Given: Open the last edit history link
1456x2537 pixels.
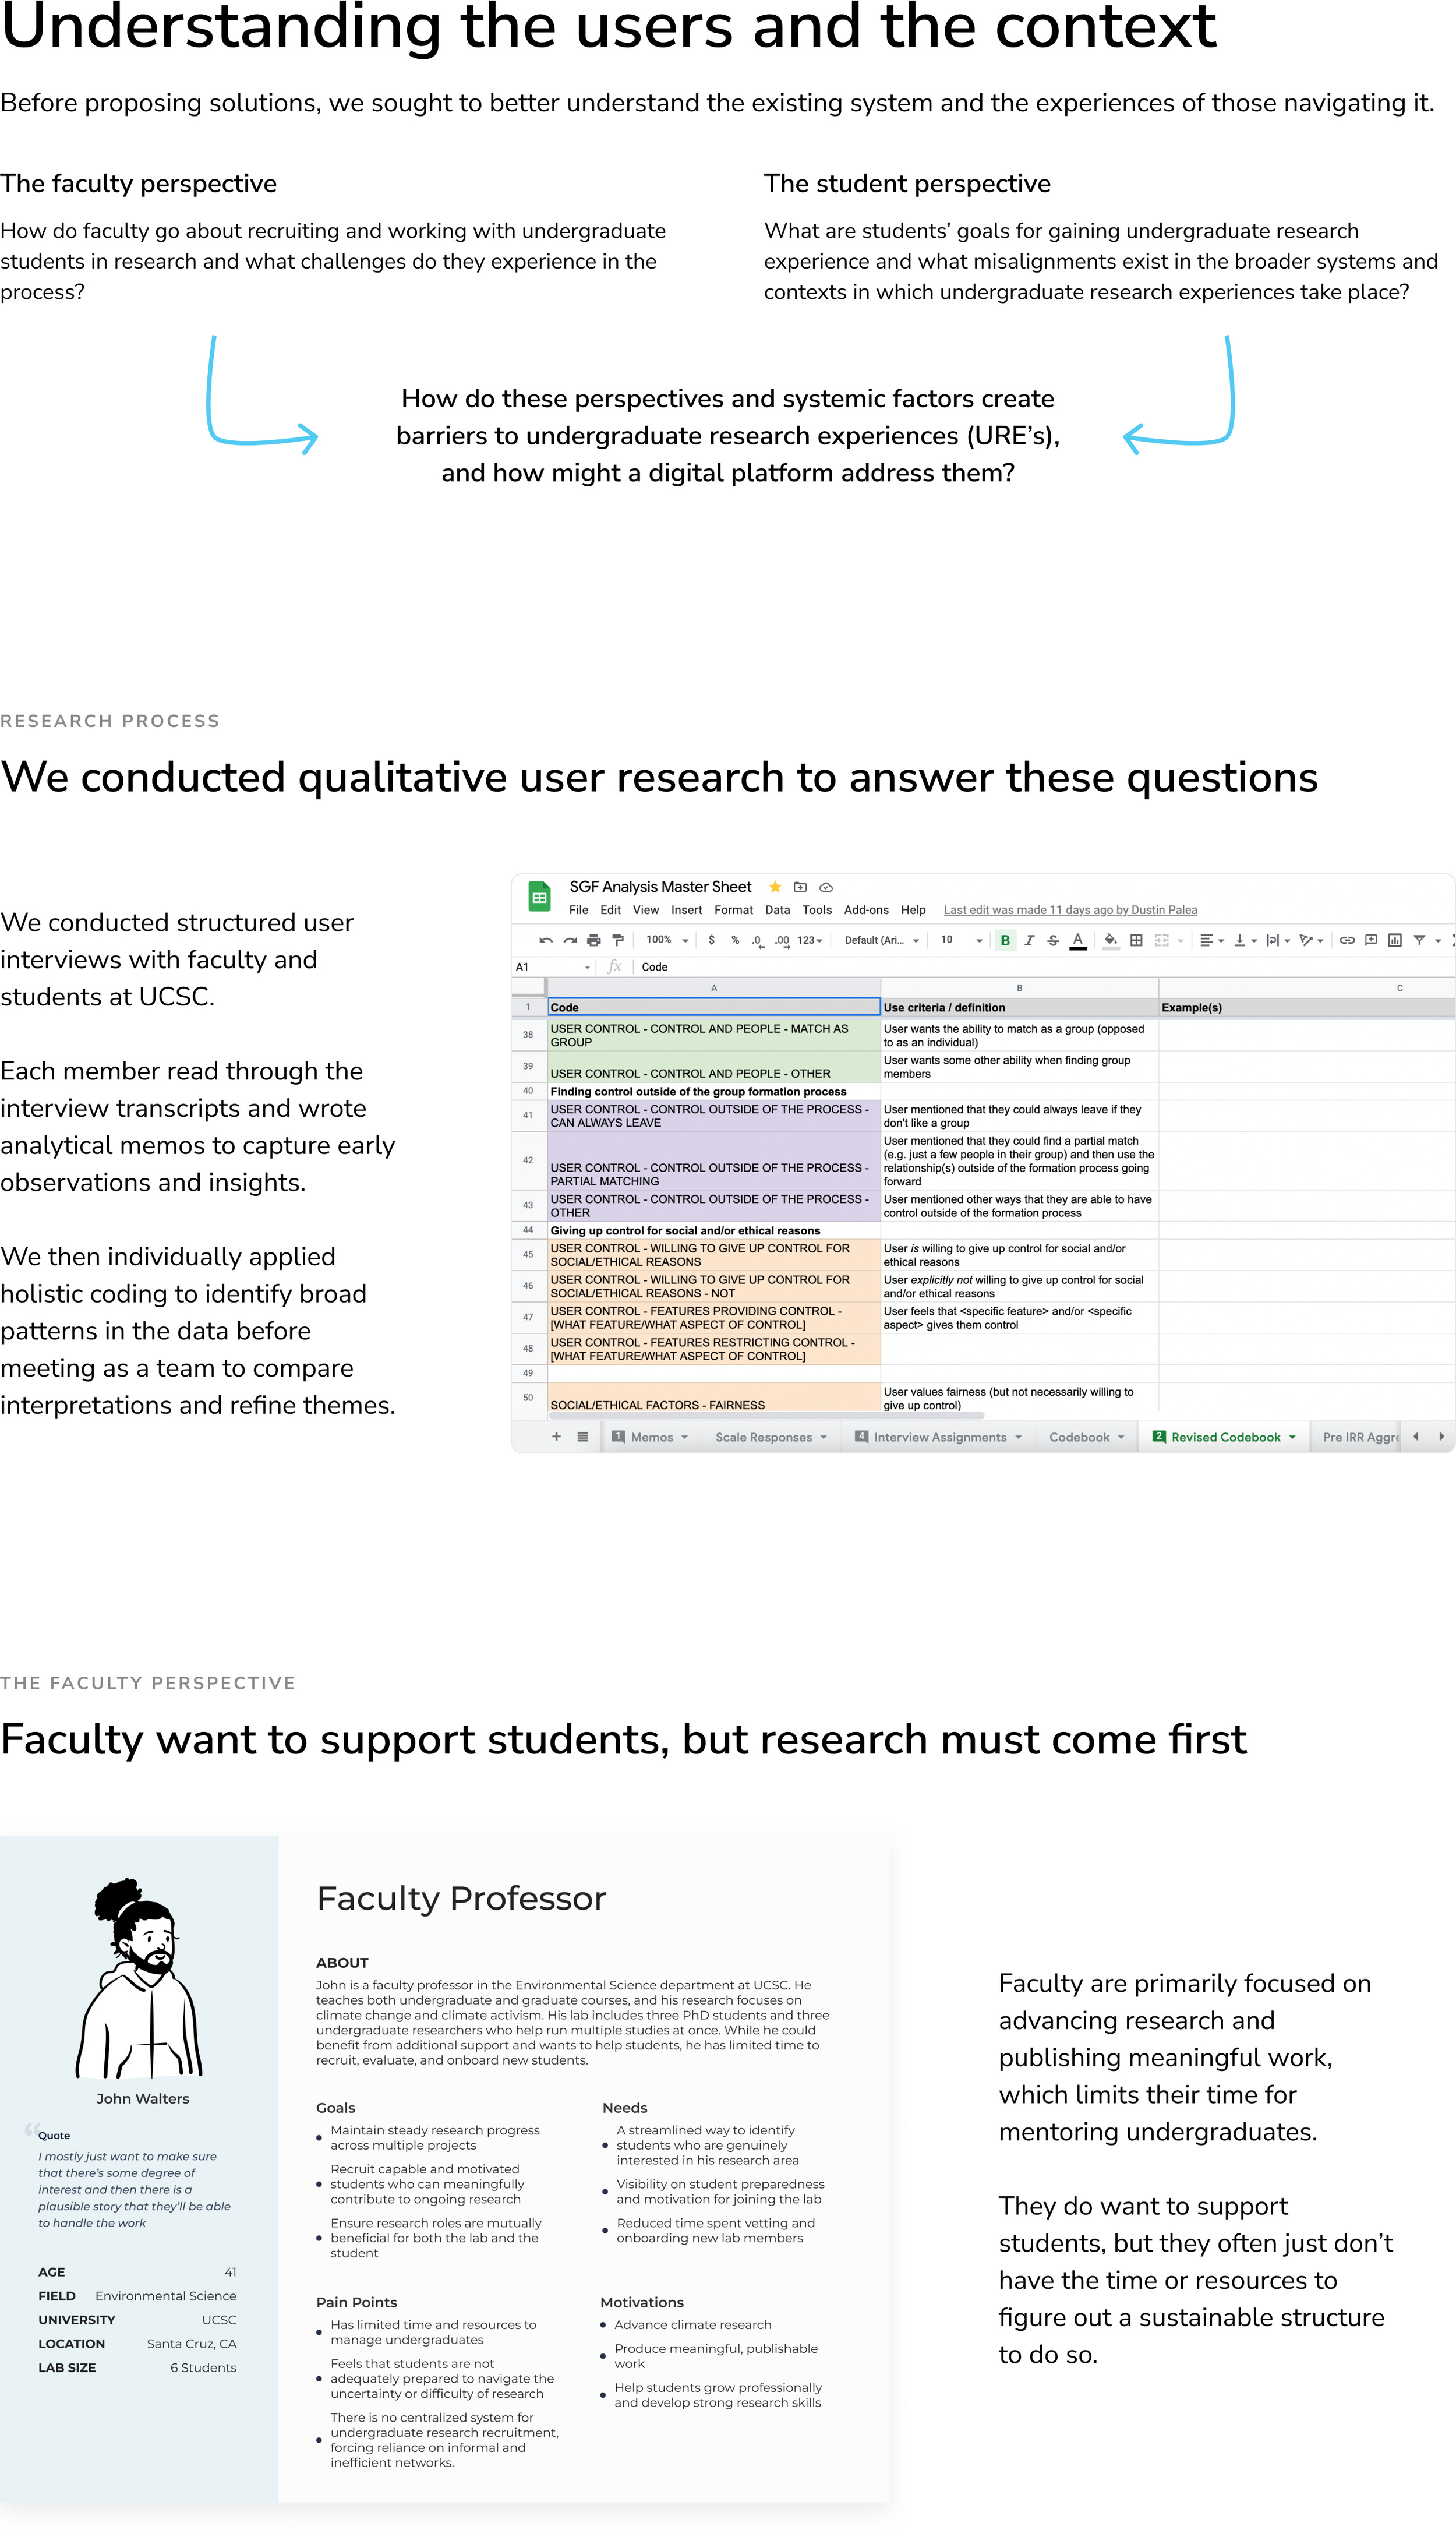Looking at the screenshot, I should coord(1070,910).
